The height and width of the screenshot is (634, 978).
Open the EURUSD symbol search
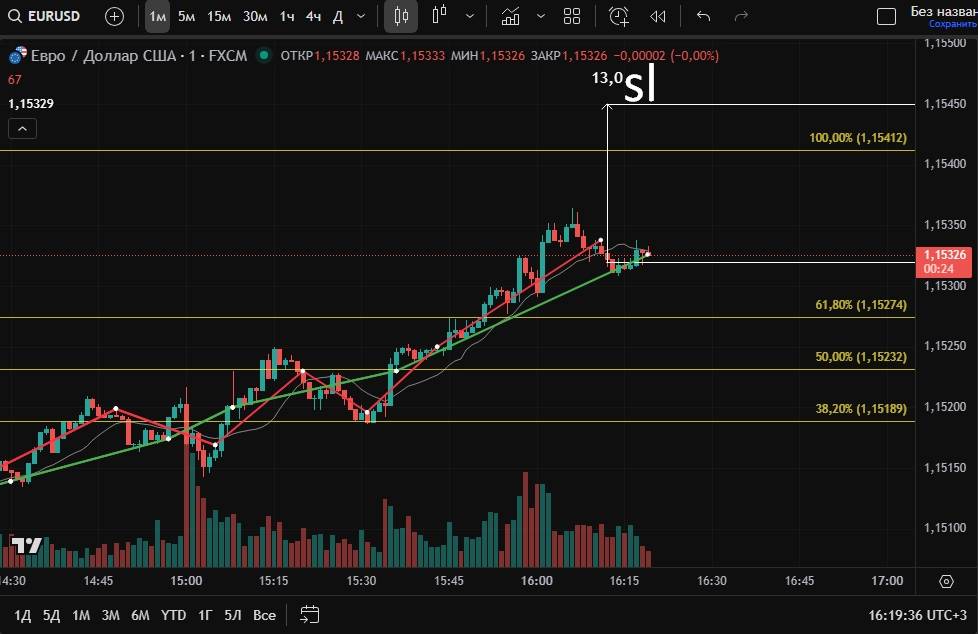(x=45, y=16)
